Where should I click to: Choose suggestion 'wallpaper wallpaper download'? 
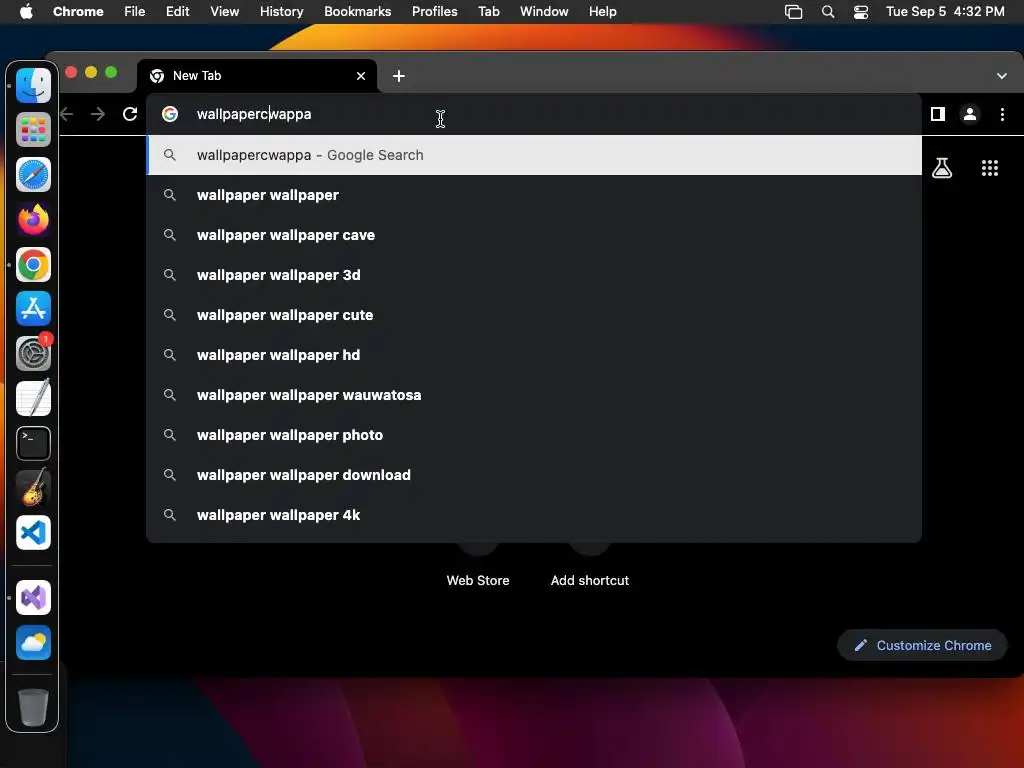[x=534, y=475]
